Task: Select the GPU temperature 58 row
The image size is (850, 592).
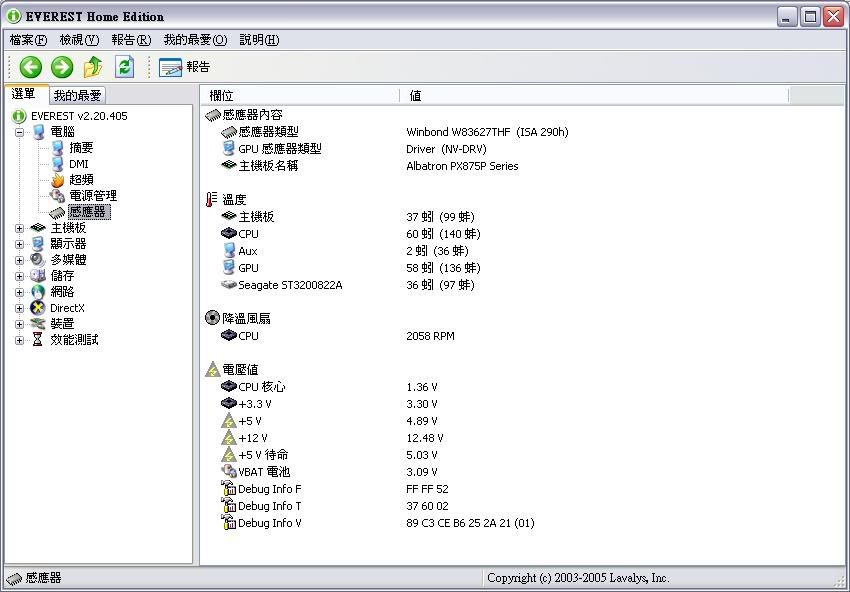Action: point(351,268)
